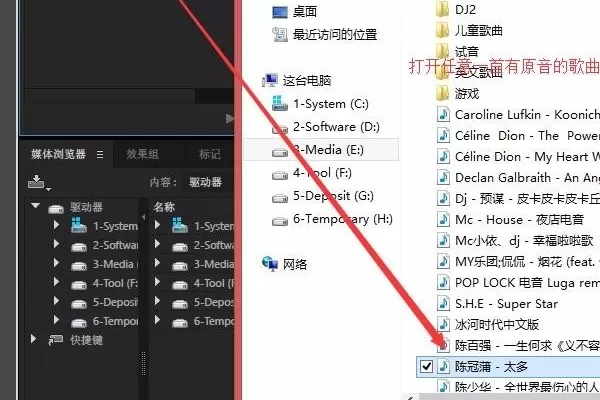This screenshot has height=400, width=600.
Task: Expand 3-Media in the 名称 list
Action: click(157, 263)
